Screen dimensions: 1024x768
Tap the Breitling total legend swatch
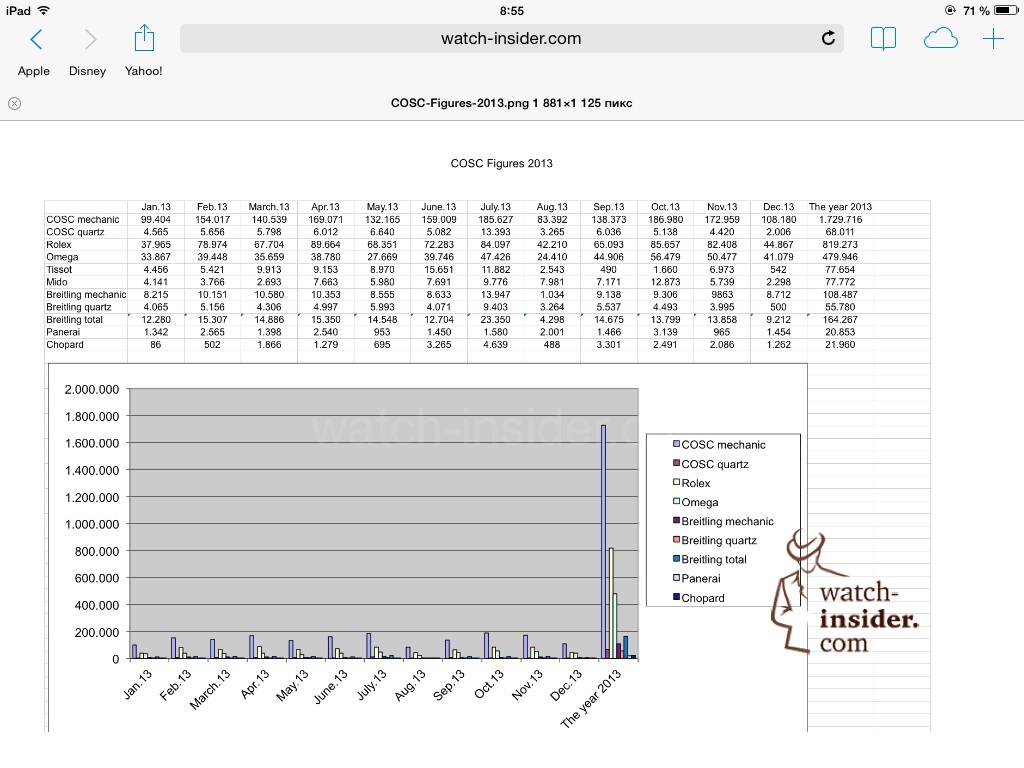click(x=677, y=559)
